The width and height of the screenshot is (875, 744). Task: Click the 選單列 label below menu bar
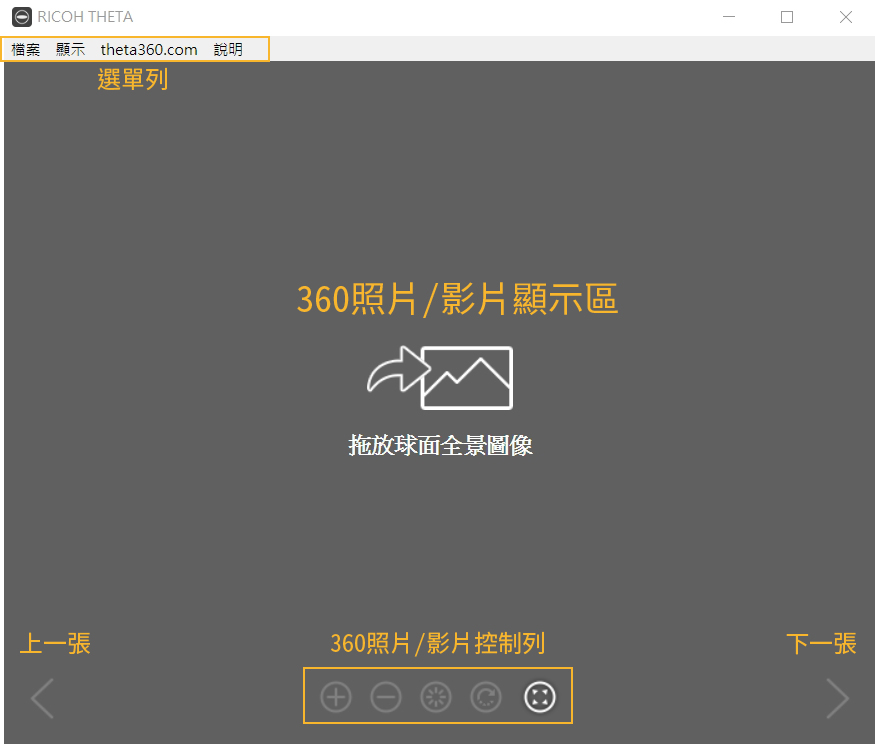tap(132, 80)
